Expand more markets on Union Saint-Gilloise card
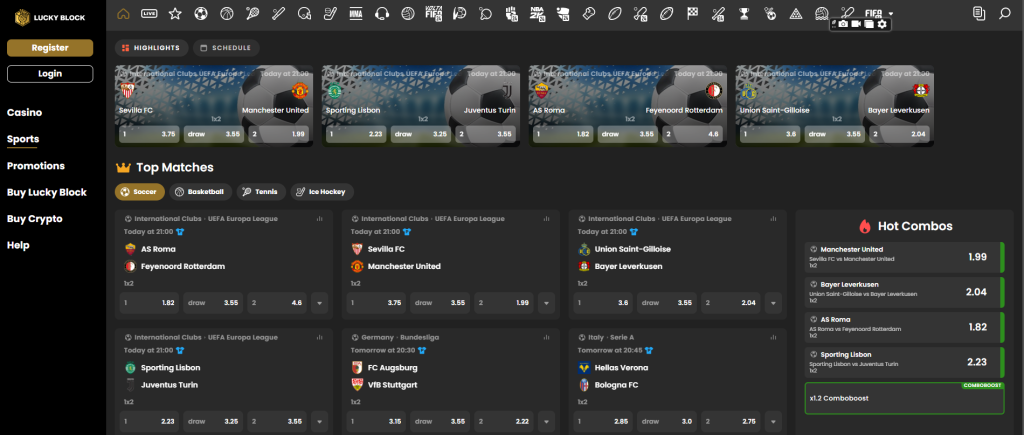Viewport: 1024px width, 435px height. coord(773,303)
